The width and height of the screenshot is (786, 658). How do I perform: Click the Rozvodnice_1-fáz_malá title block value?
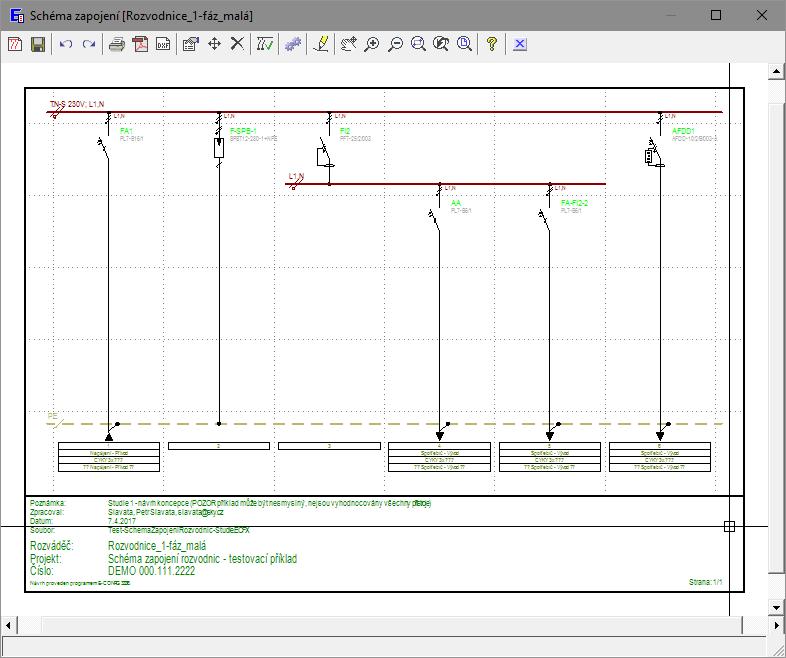pyautogui.click(x=157, y=546)
